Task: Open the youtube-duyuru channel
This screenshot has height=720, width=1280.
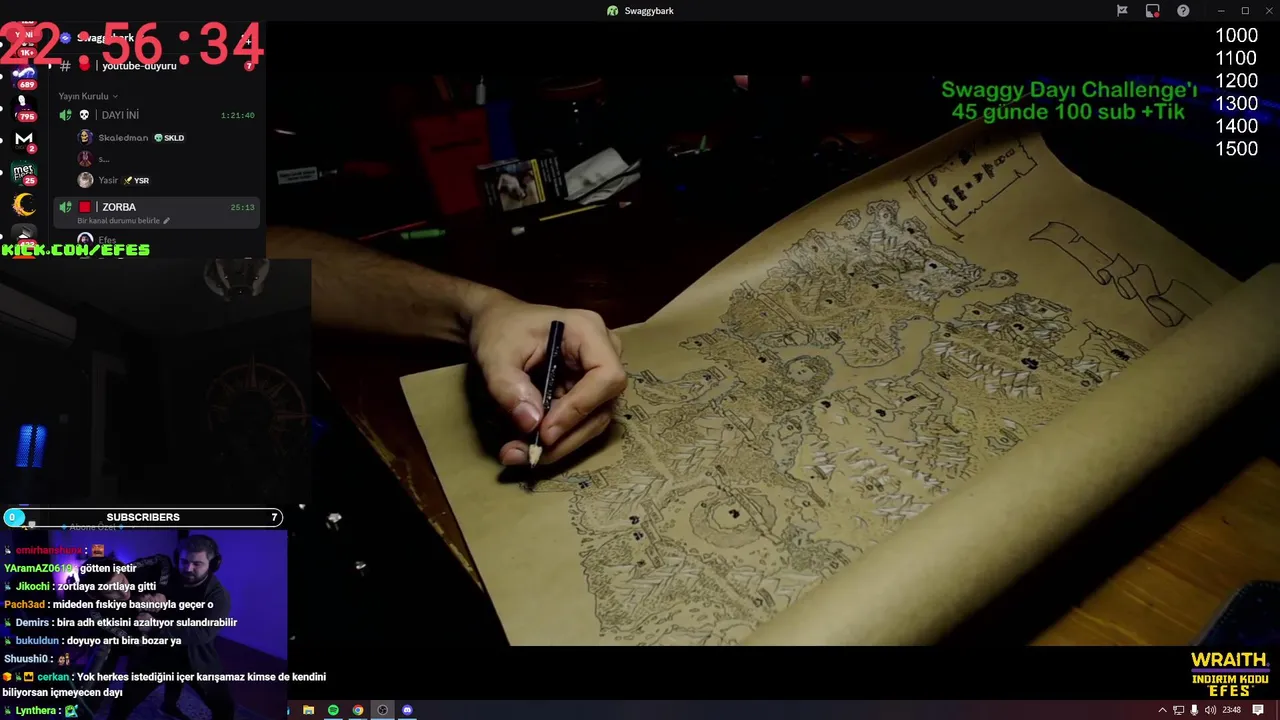Action: coord(158,66)
